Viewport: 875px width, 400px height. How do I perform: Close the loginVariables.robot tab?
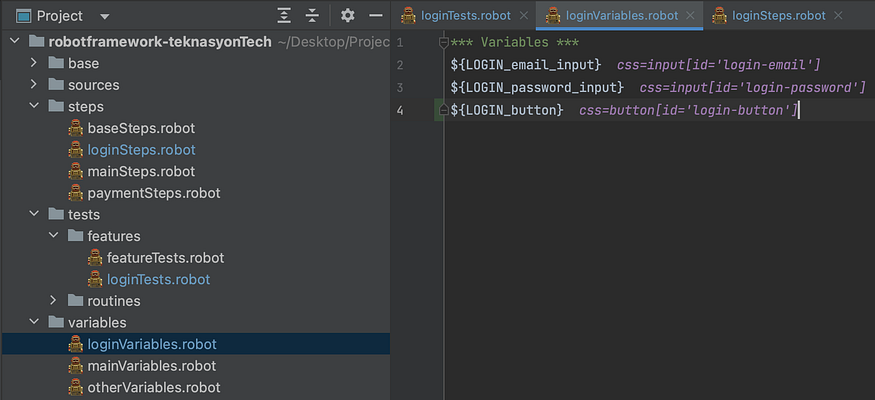(690, 16)
